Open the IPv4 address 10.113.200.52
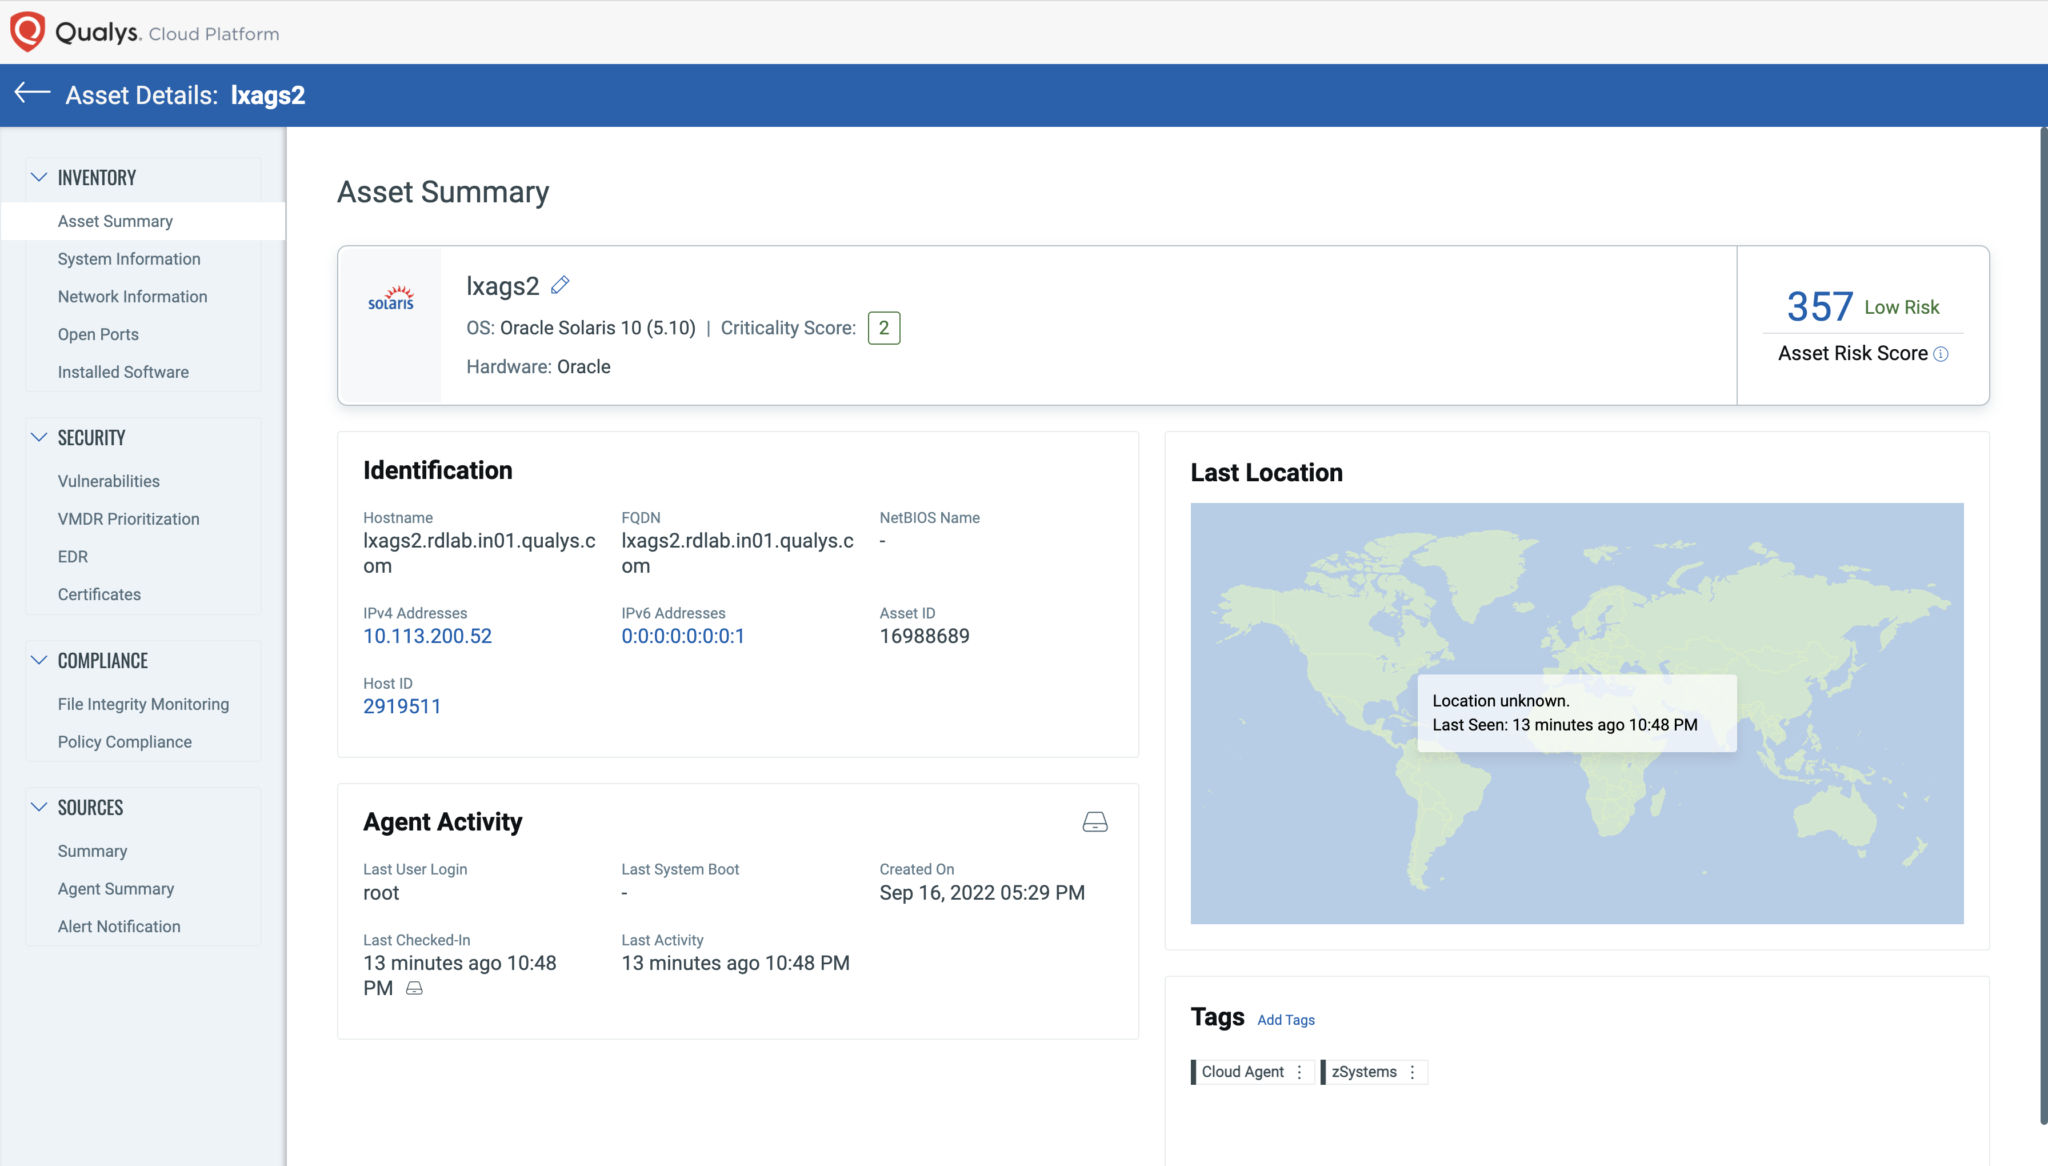 pyautogui.click(x=428, y=635)
